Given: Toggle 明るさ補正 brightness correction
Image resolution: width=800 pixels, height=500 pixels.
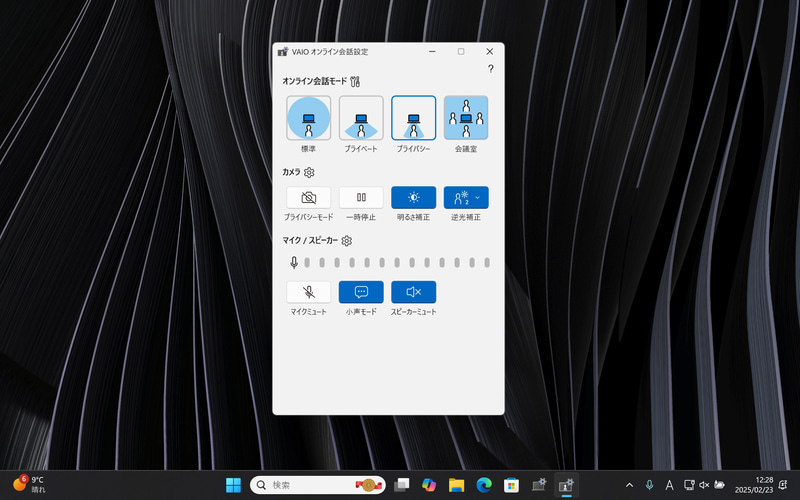Looking at the screenshot, I should tap(413, 197).
